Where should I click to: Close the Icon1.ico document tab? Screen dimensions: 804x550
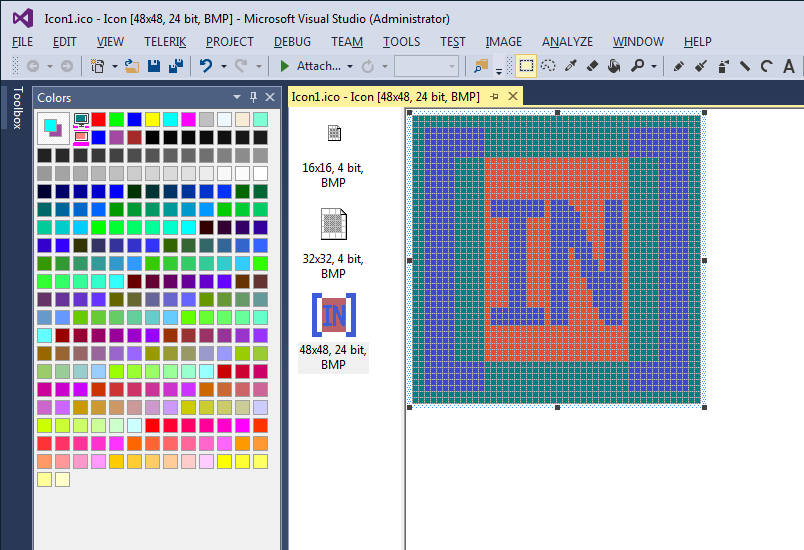click(513, 96)
